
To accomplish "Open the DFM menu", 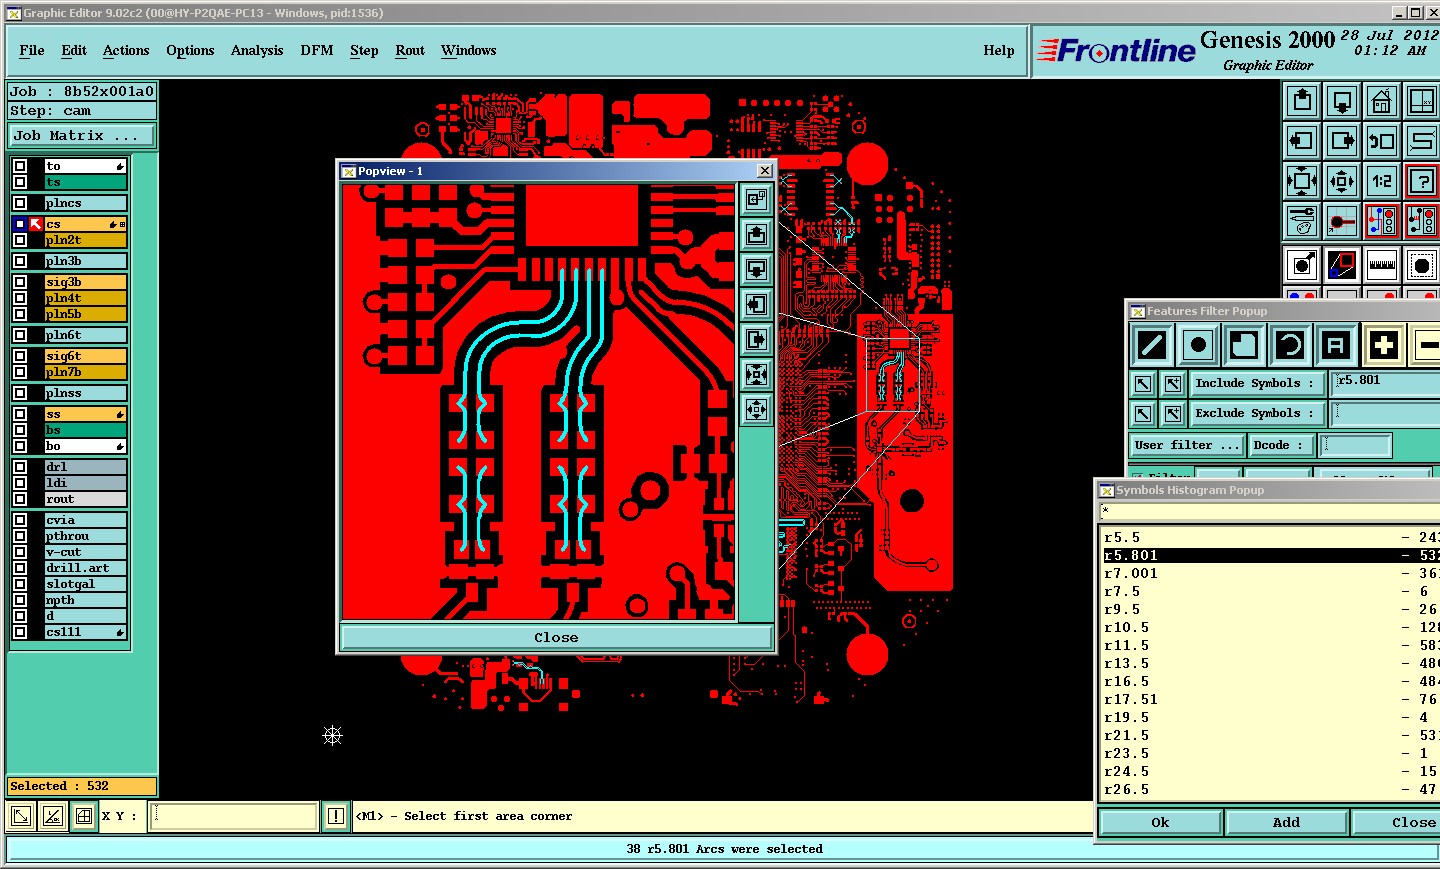I will click(317, 51).
